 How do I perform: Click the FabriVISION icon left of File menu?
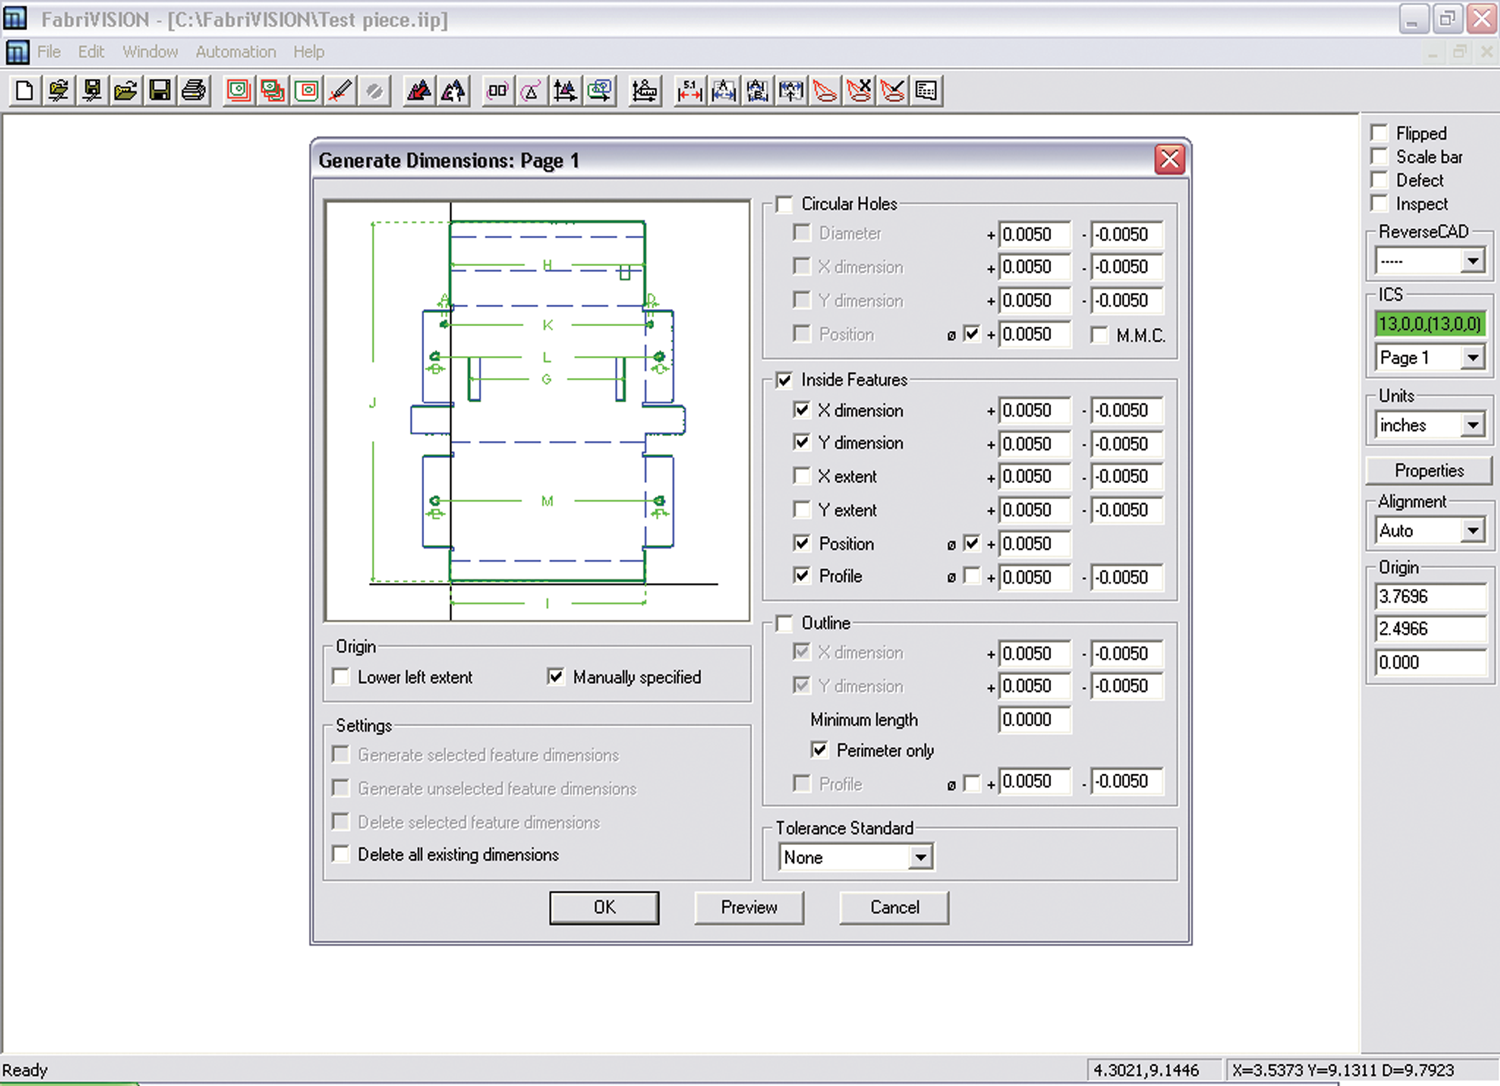(17, 52)
